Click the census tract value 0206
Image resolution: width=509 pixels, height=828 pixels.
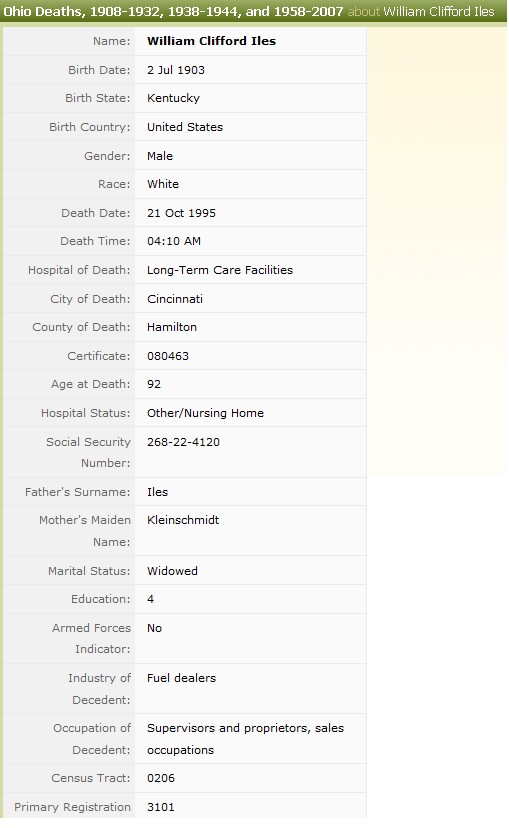[x=161, y=778]
